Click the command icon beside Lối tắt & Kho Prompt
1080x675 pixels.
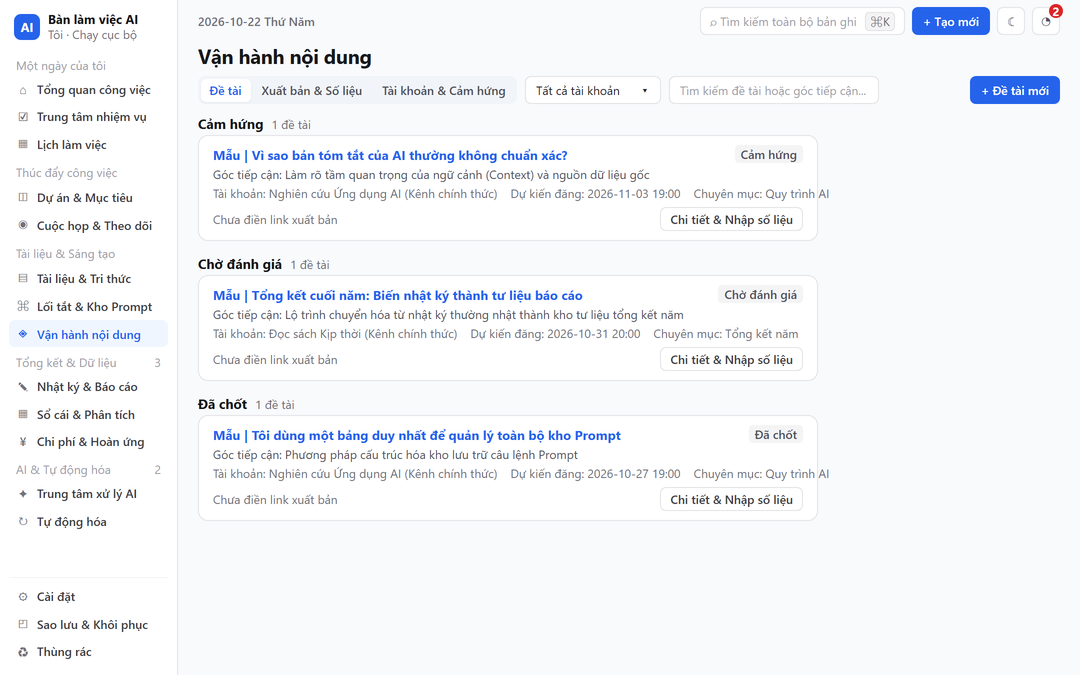click(23, 307)
